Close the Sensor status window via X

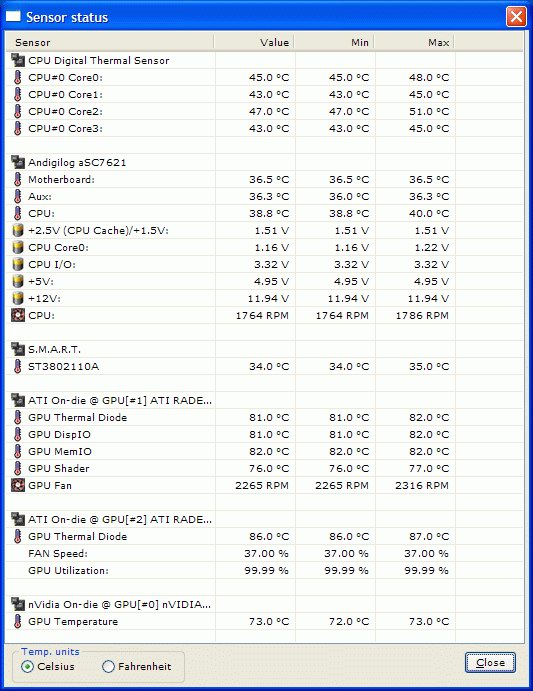(516, 17)
